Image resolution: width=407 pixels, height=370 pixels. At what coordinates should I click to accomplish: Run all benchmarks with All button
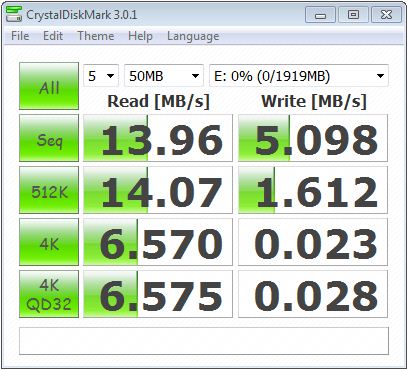pos(49,86)
